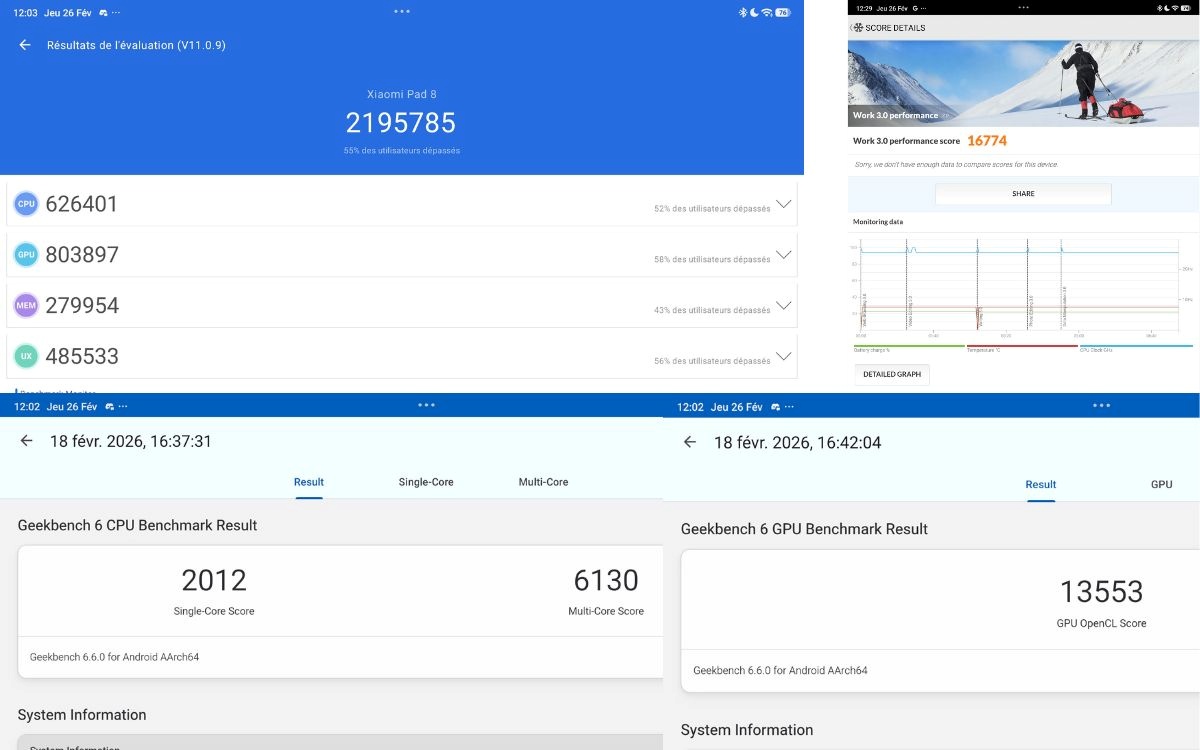The height and width of the screenshot is (750, 1200).
Task: Tap the AnTuTu back arrow
Action: [x=24, y=45]
